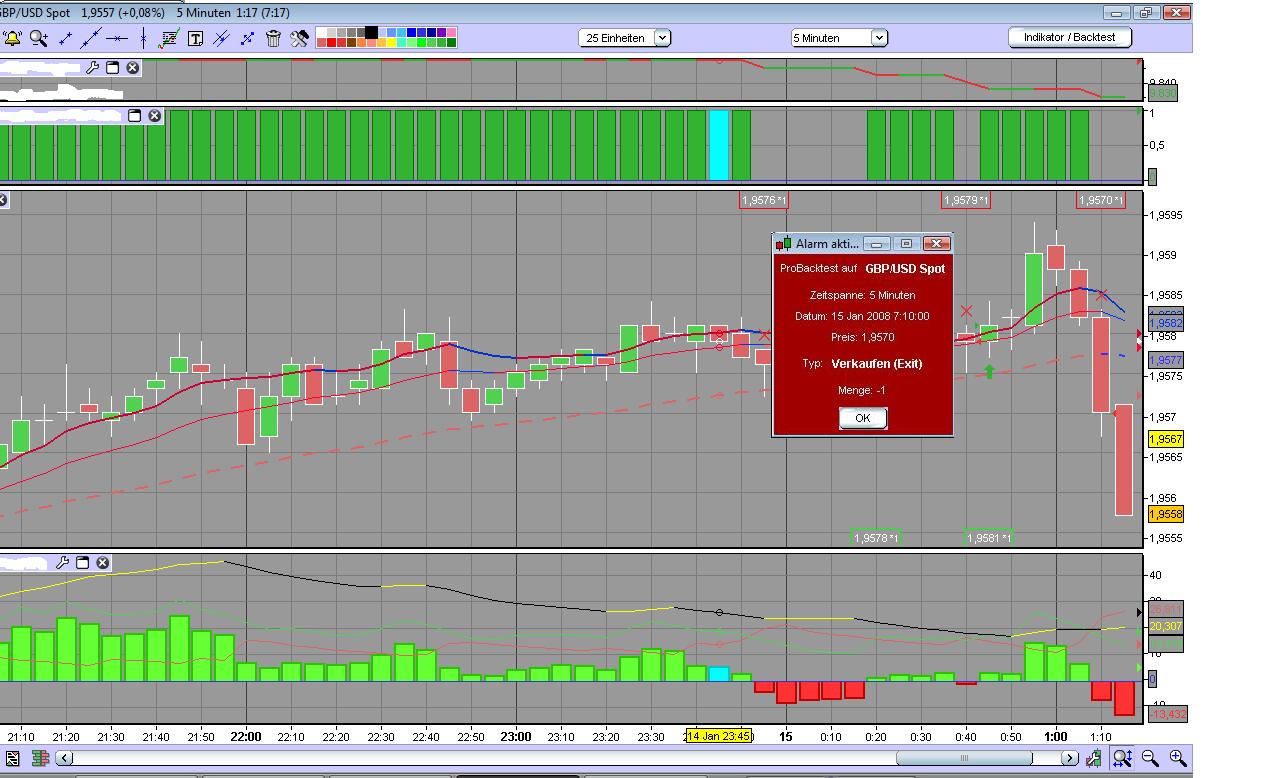Click the yellow '1,9567' price tag
This screenshot has height=778, width=1280.
[x=1166, y=440]
